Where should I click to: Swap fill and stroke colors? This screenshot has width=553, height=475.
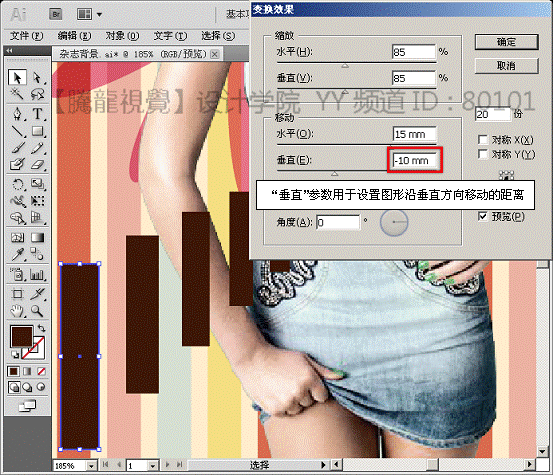[42, 328]
